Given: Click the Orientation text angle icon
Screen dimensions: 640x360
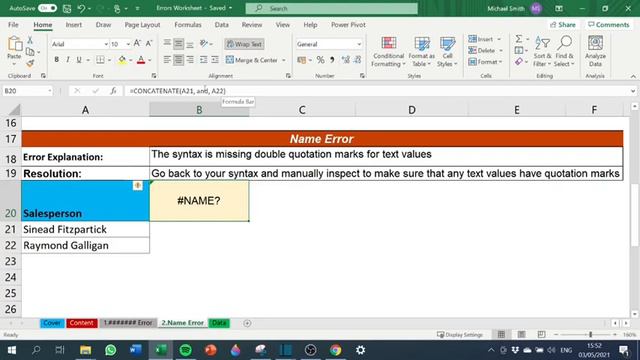Looking at the screenshot, I should tap(204, 43).
